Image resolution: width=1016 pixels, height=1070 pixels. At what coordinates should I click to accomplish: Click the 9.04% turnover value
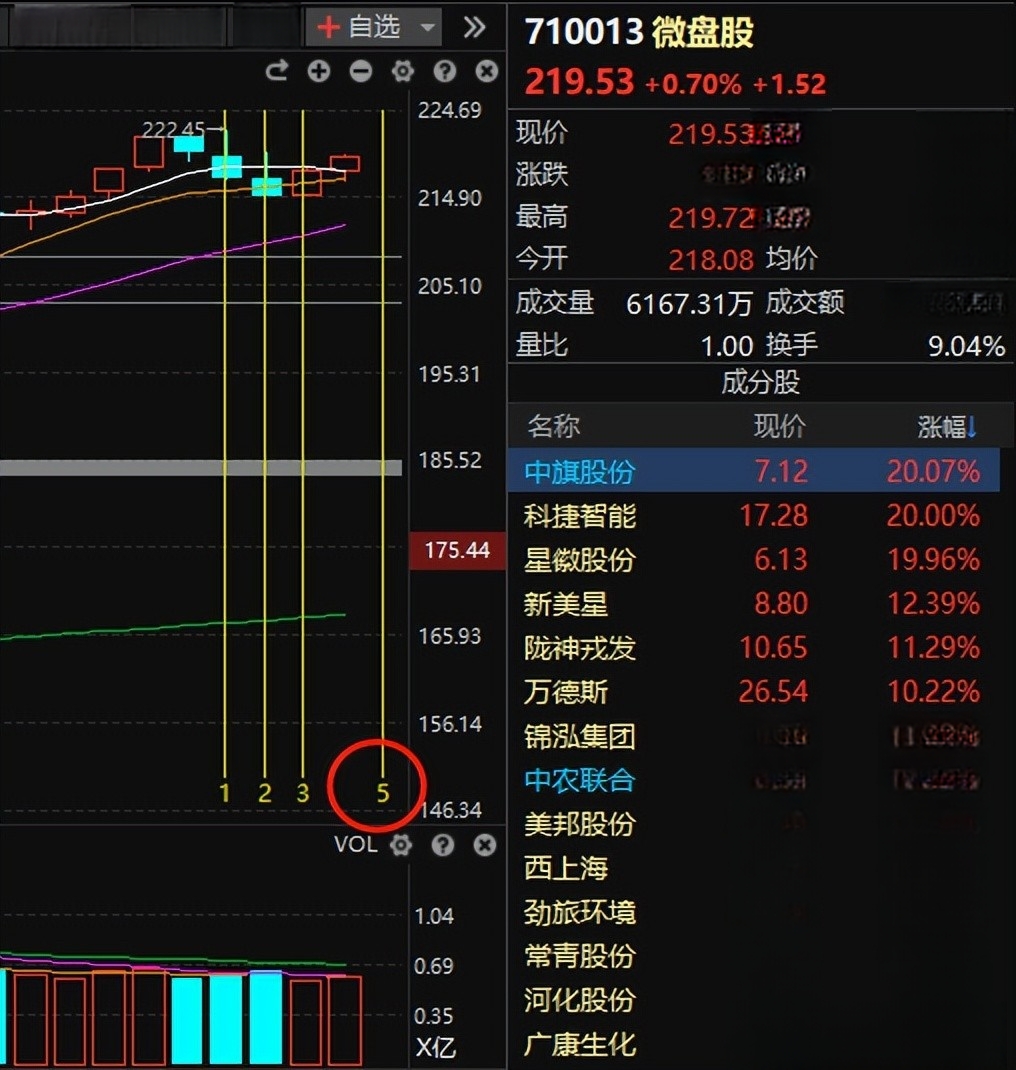pos(966,347)
